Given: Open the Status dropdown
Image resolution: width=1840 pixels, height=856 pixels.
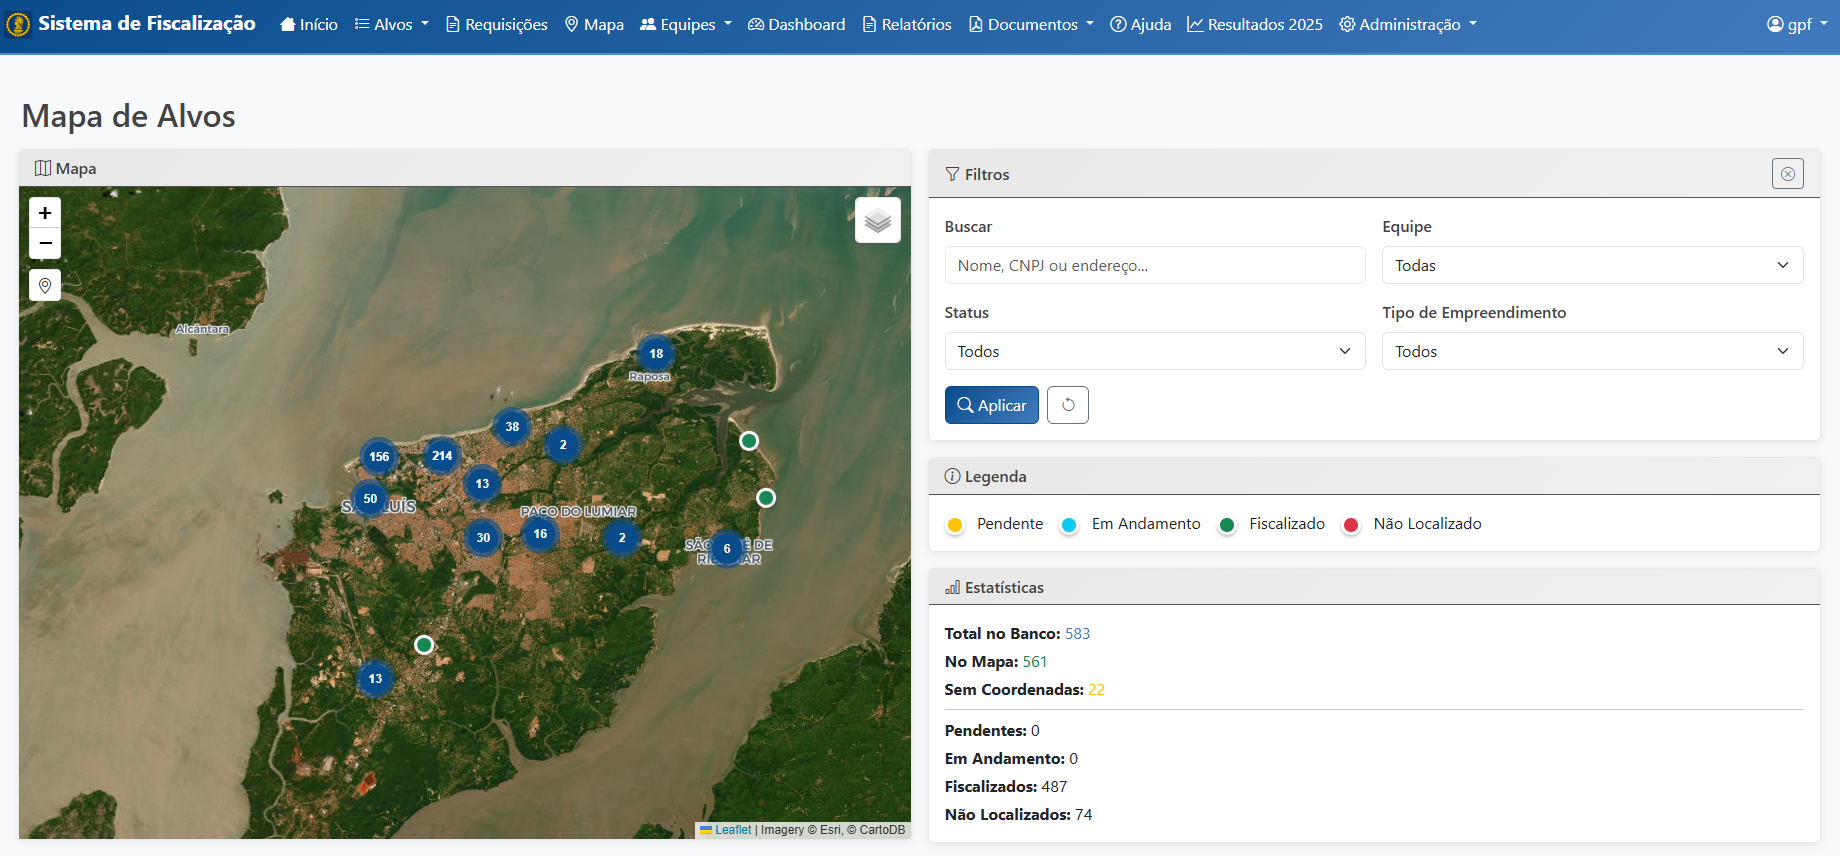Looking at the screenshot, I should tap(1154, 351).
